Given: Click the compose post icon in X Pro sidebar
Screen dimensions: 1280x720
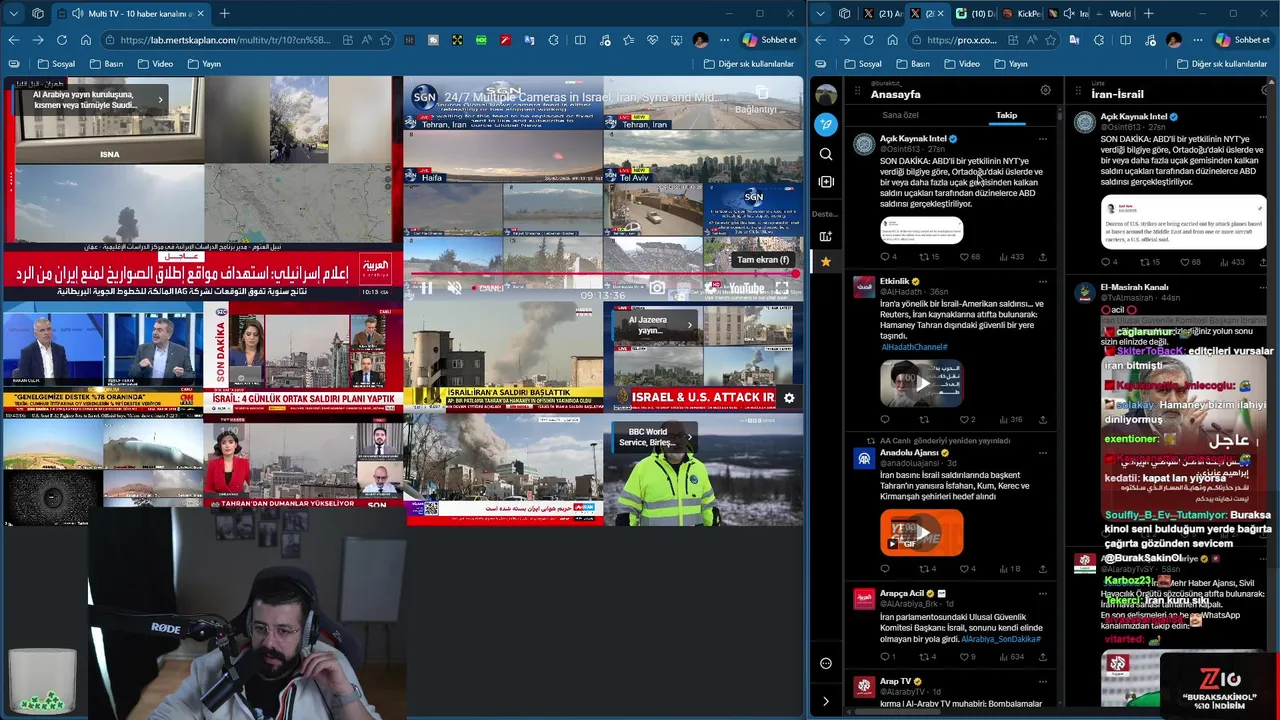Looking at the screenshot, I should pos(825,124).
